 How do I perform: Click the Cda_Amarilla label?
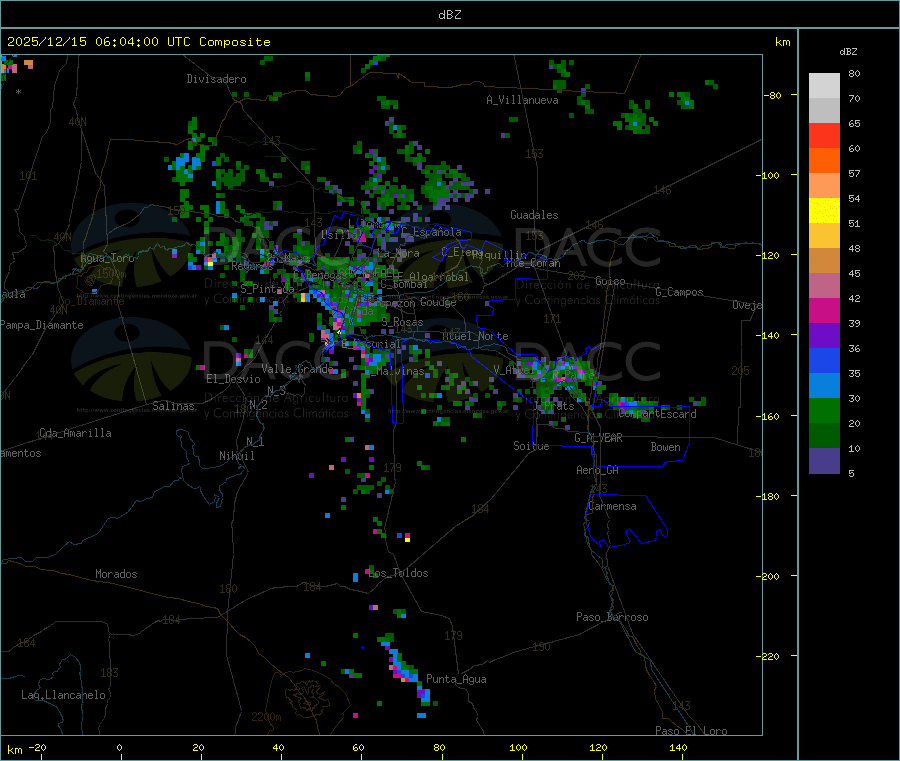coord(75,433)
